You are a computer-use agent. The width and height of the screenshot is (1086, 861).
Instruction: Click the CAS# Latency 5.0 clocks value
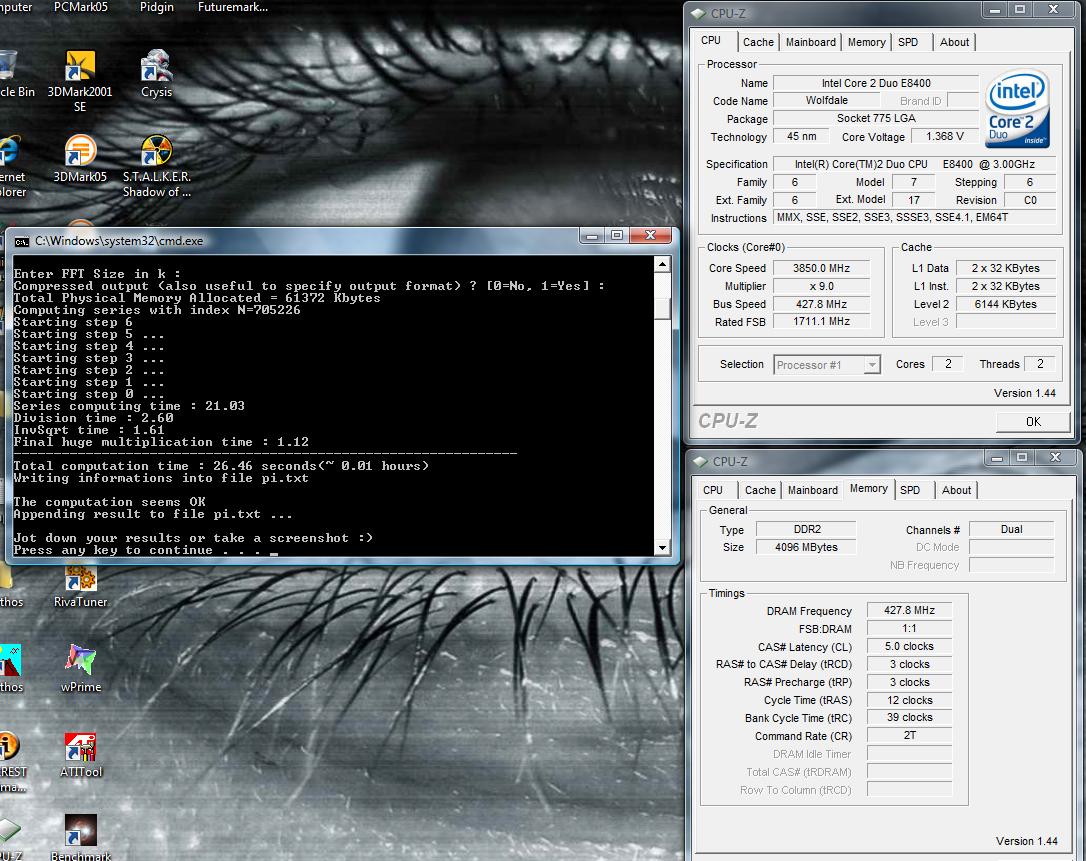(x=909, y=646)
